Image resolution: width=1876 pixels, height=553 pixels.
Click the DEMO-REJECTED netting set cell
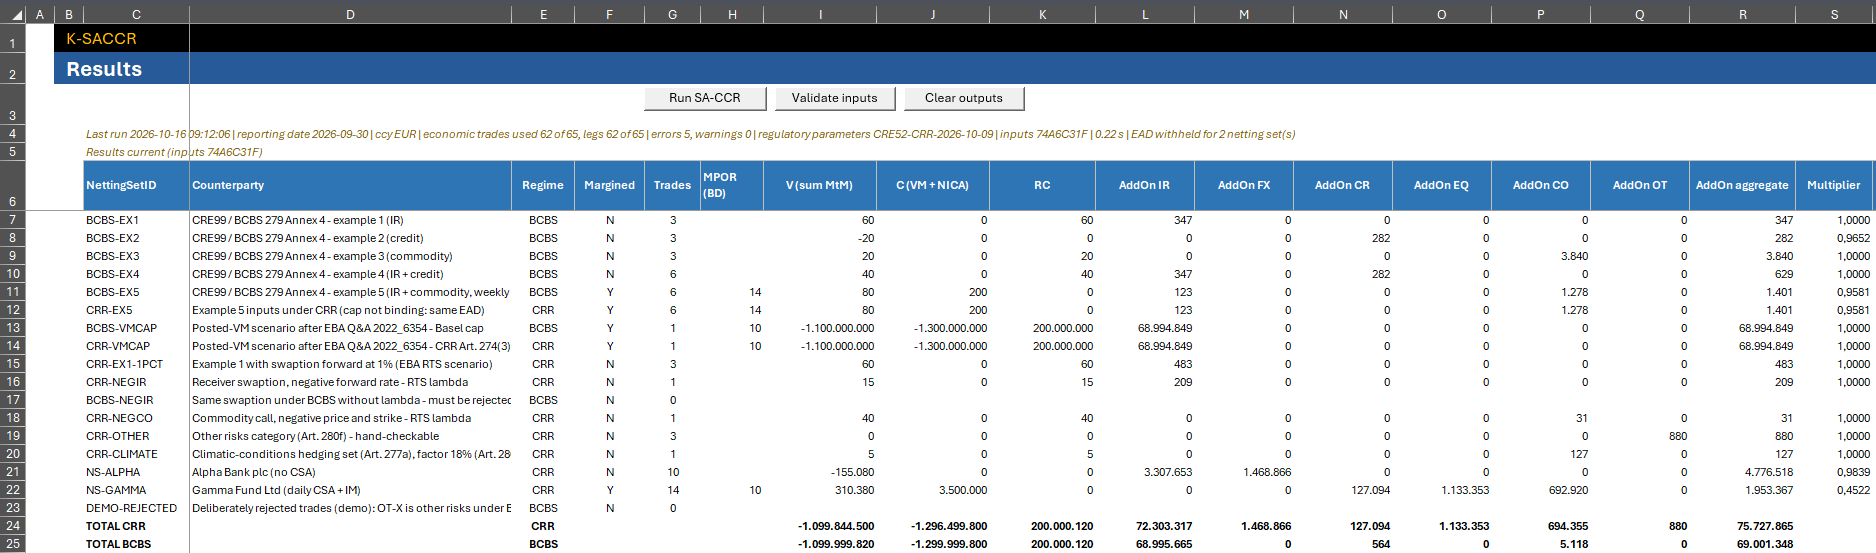[136, 508]
